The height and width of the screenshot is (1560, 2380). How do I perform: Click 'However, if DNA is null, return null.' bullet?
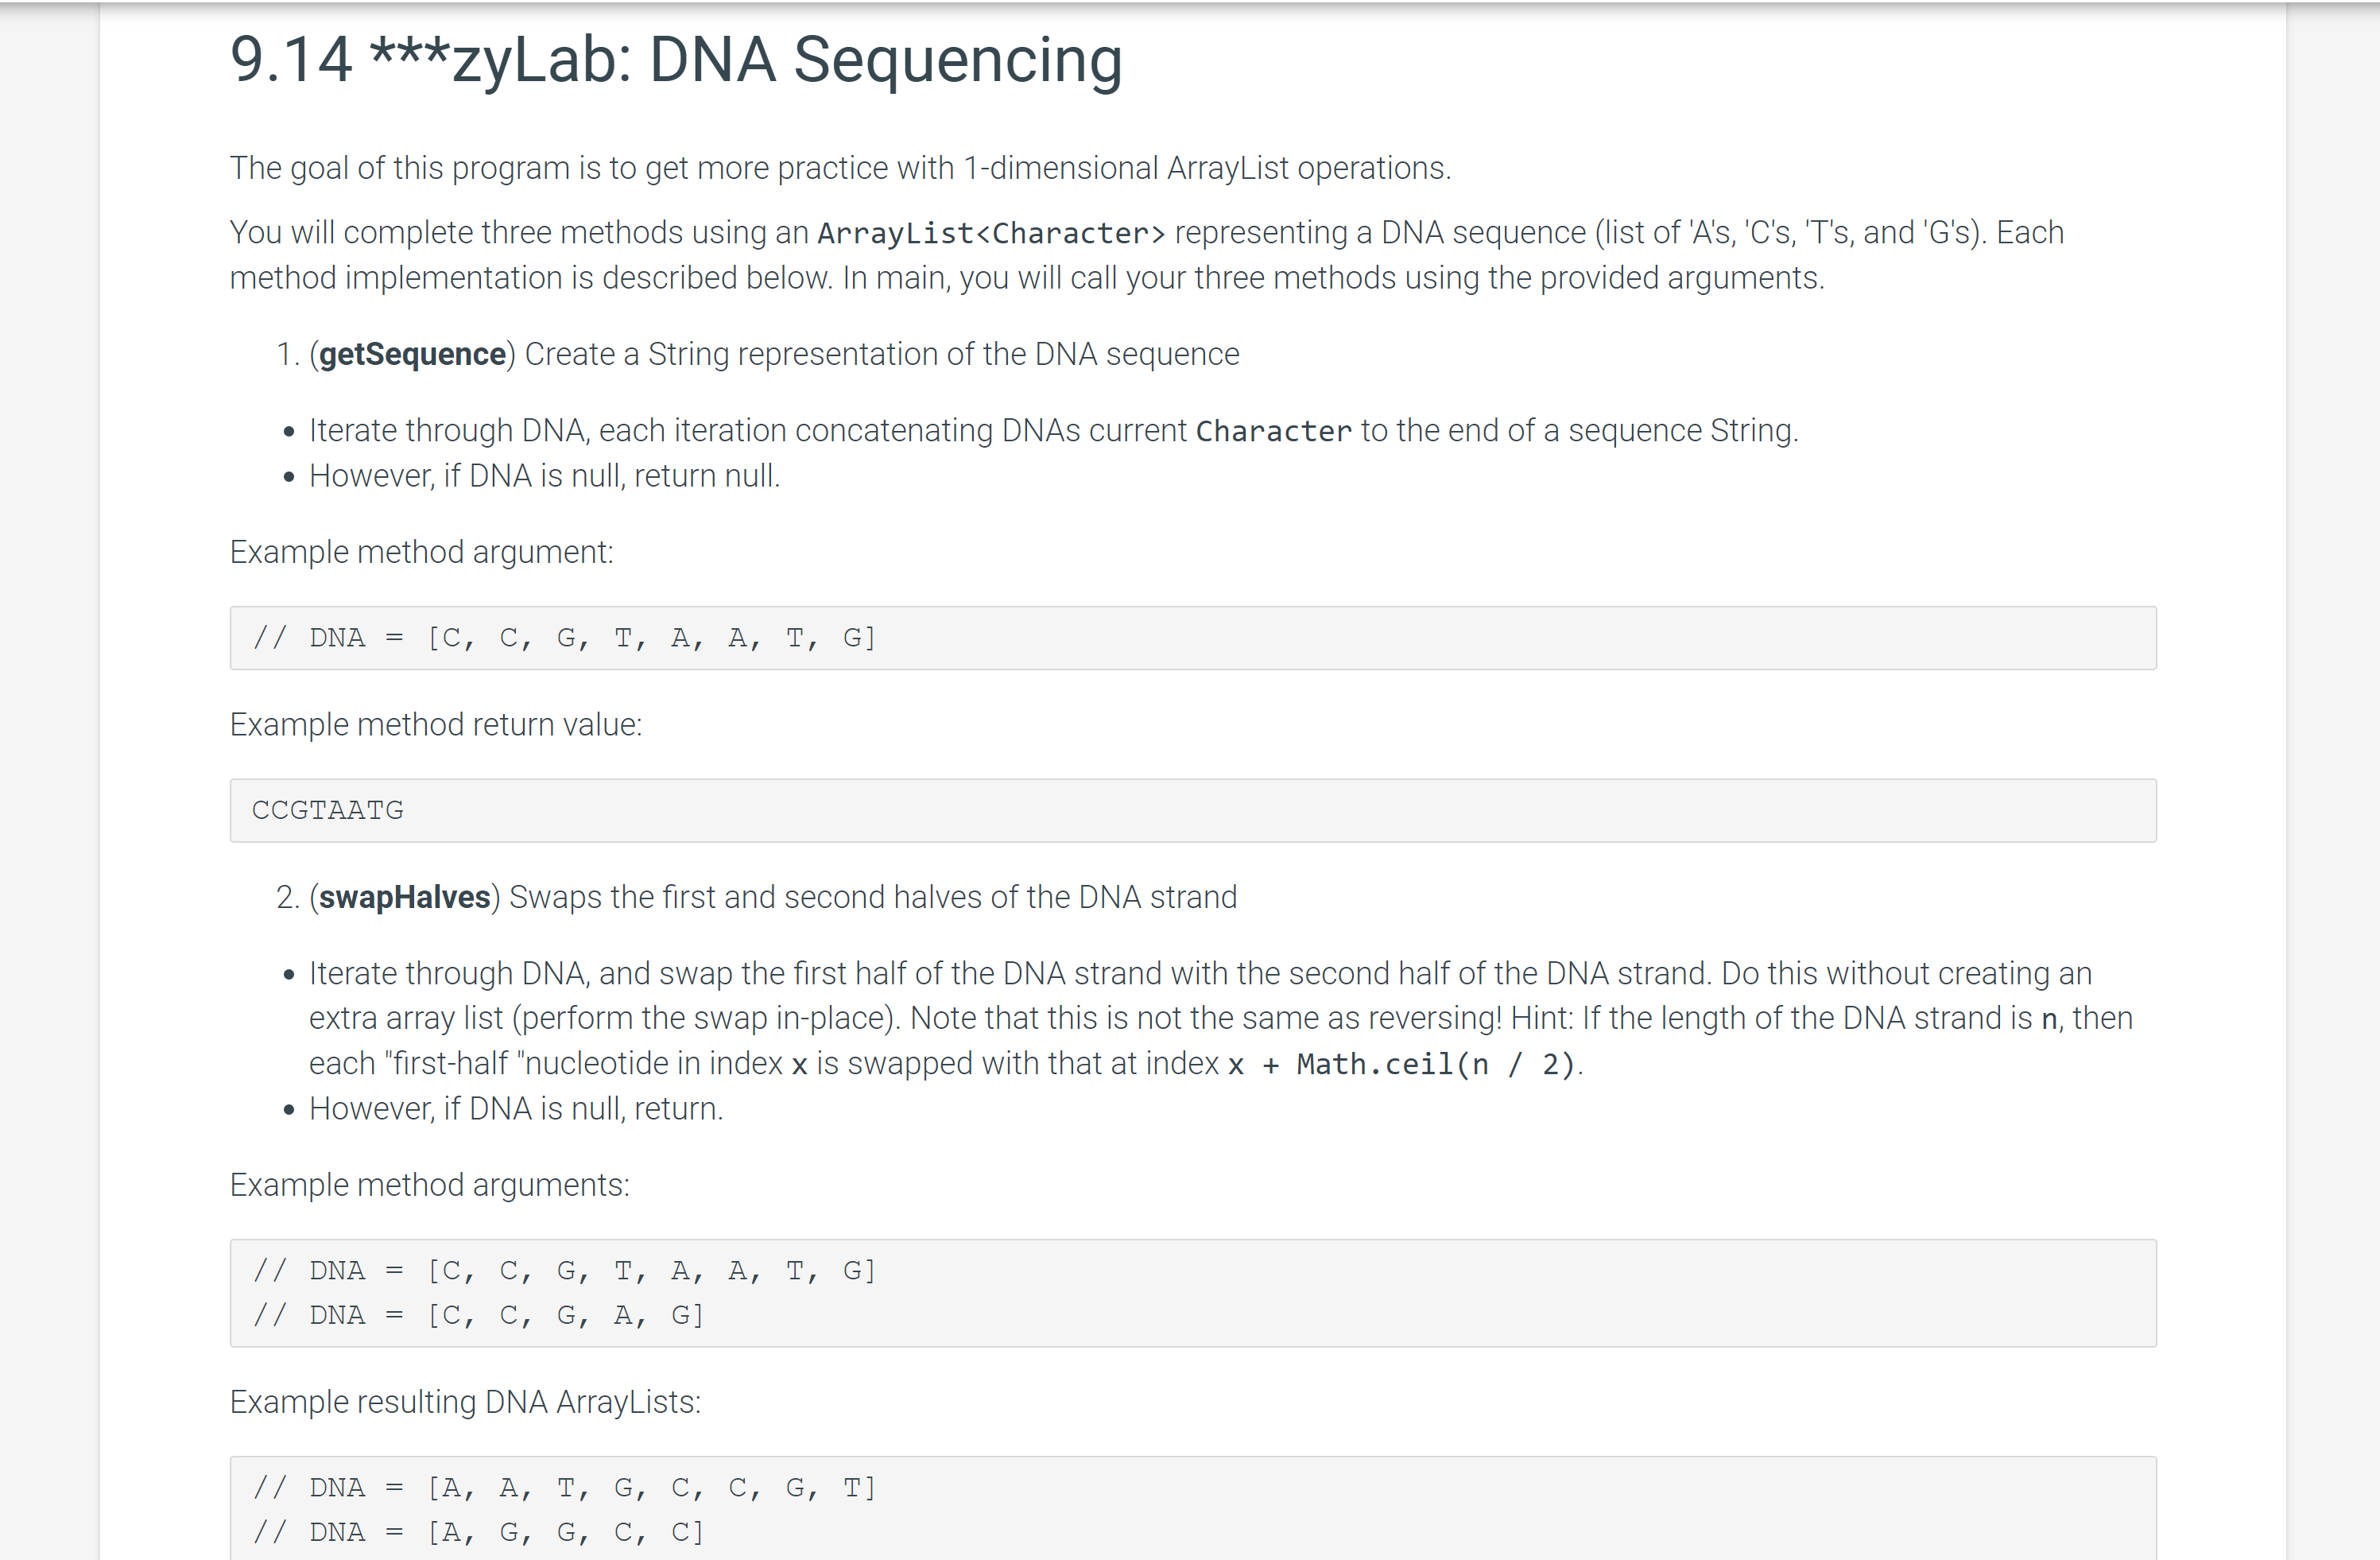tap(544, 476)
